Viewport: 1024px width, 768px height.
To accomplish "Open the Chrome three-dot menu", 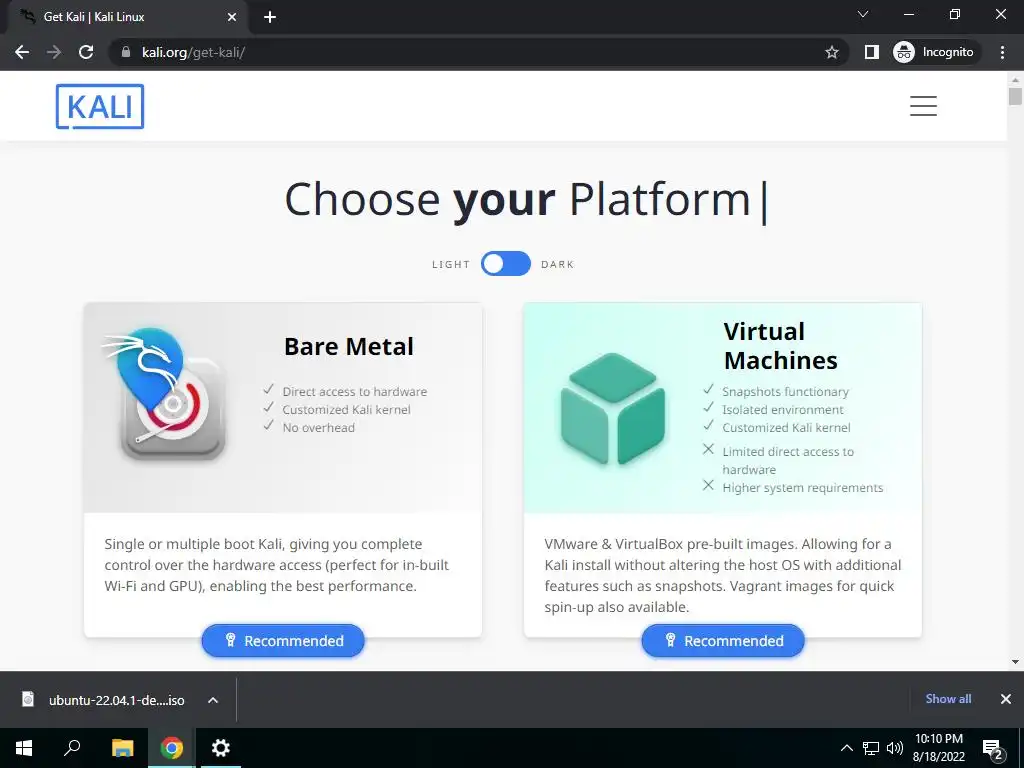I will pos(1002,52).
